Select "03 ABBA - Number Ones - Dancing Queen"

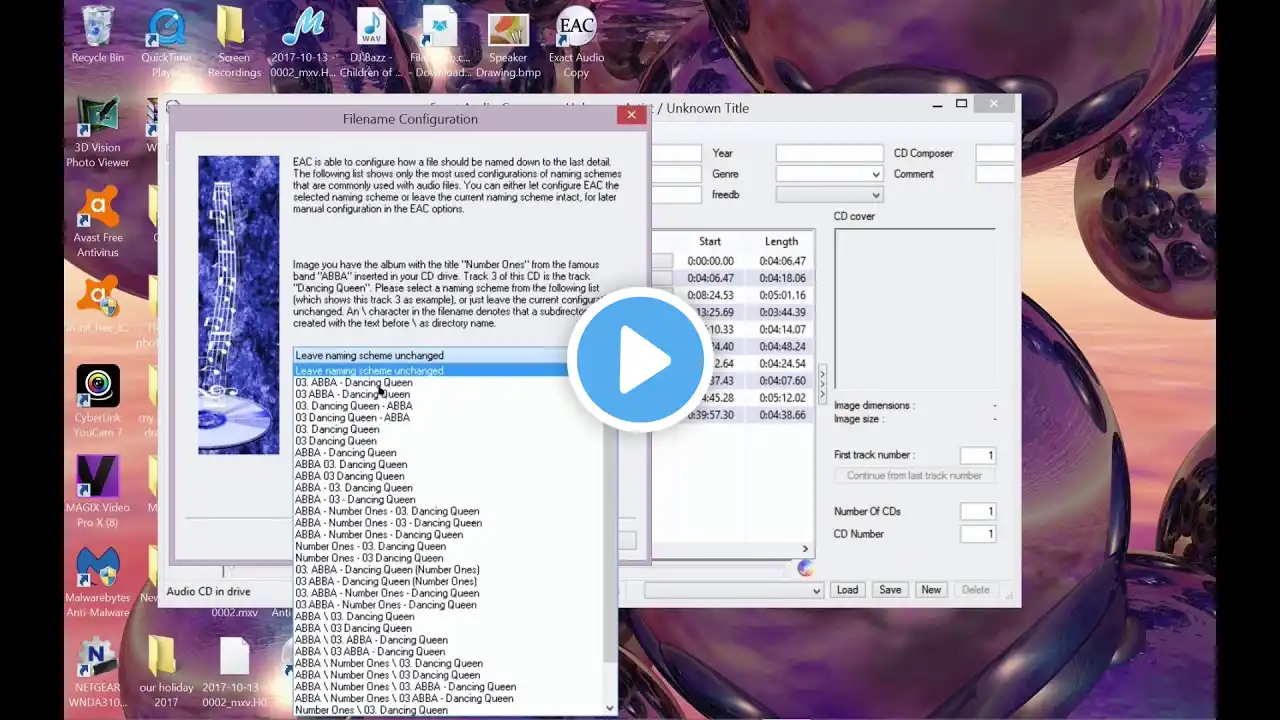386,605
